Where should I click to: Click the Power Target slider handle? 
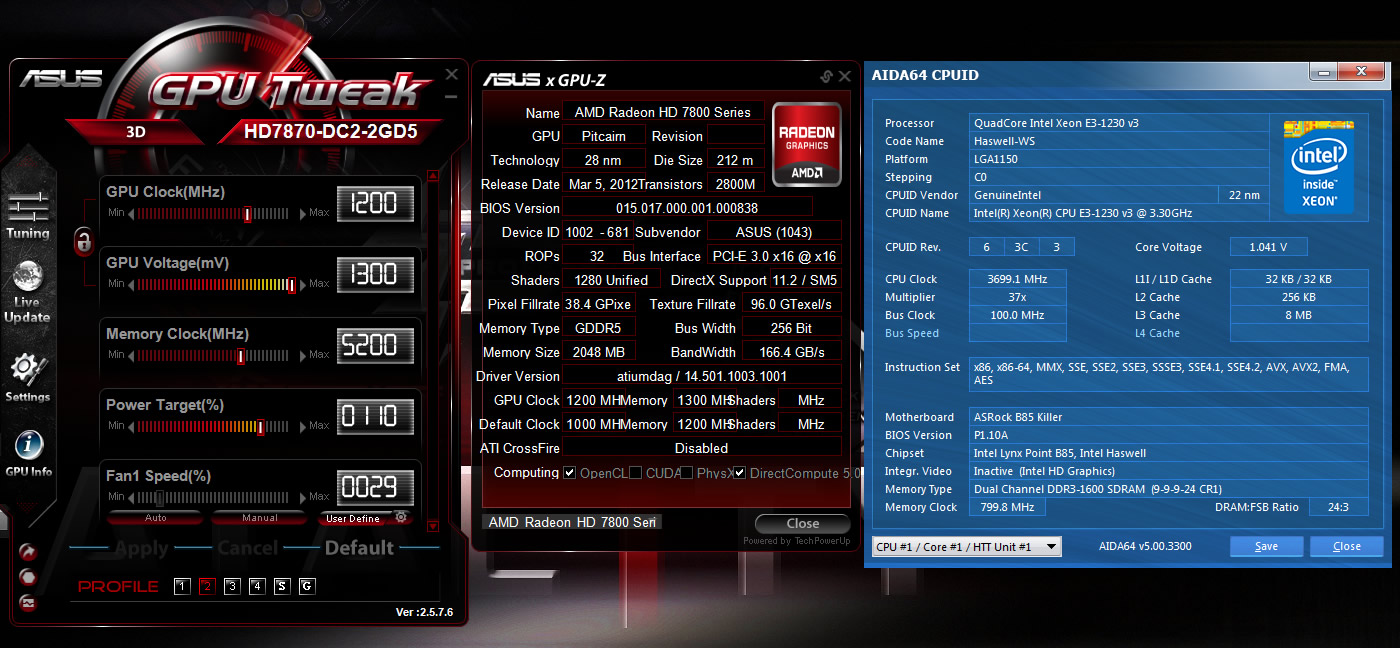[x=260, y=427]
